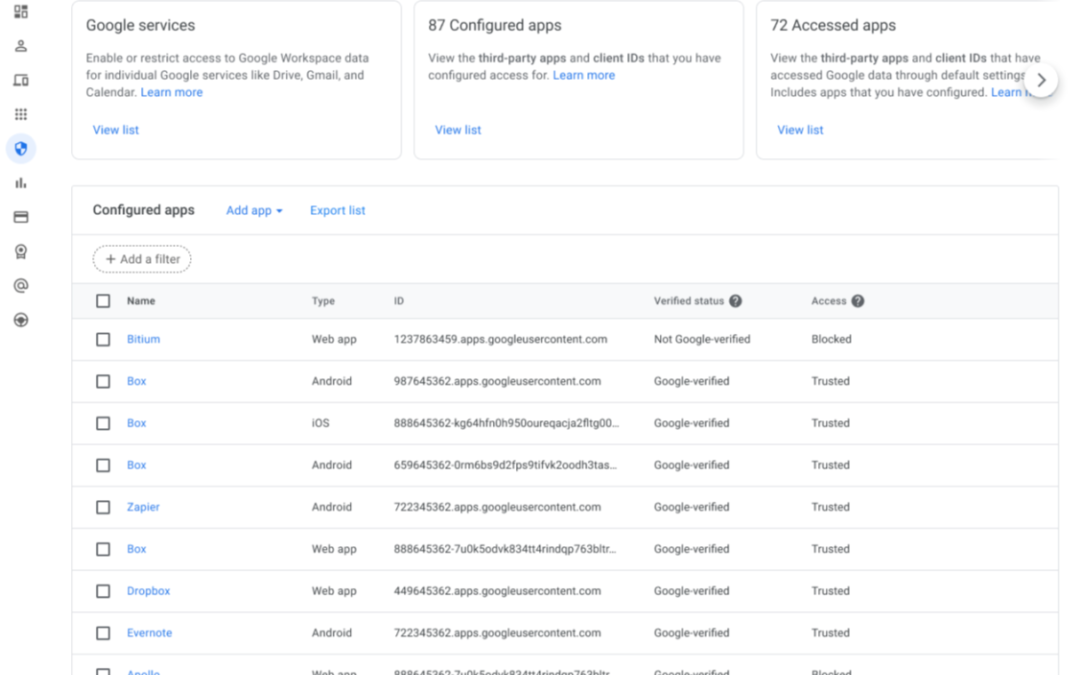This screenshot has height=675, width=1080.
Task: Open the Apps grid sidebar icon
Action: click(x=21, y=114)
